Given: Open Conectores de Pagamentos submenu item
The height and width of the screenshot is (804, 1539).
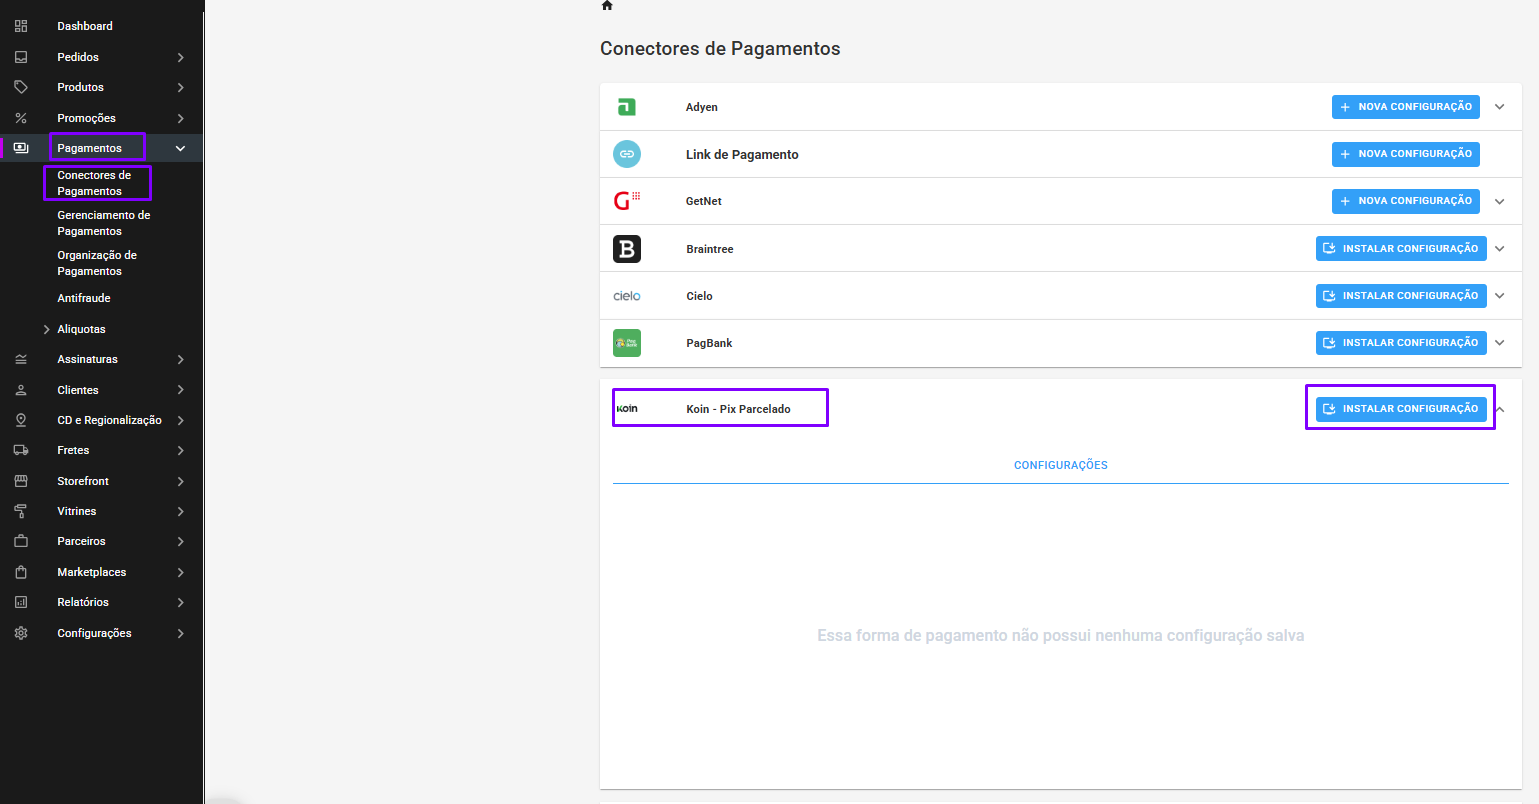Looking at the screenshot, I should tap(94, 183).
